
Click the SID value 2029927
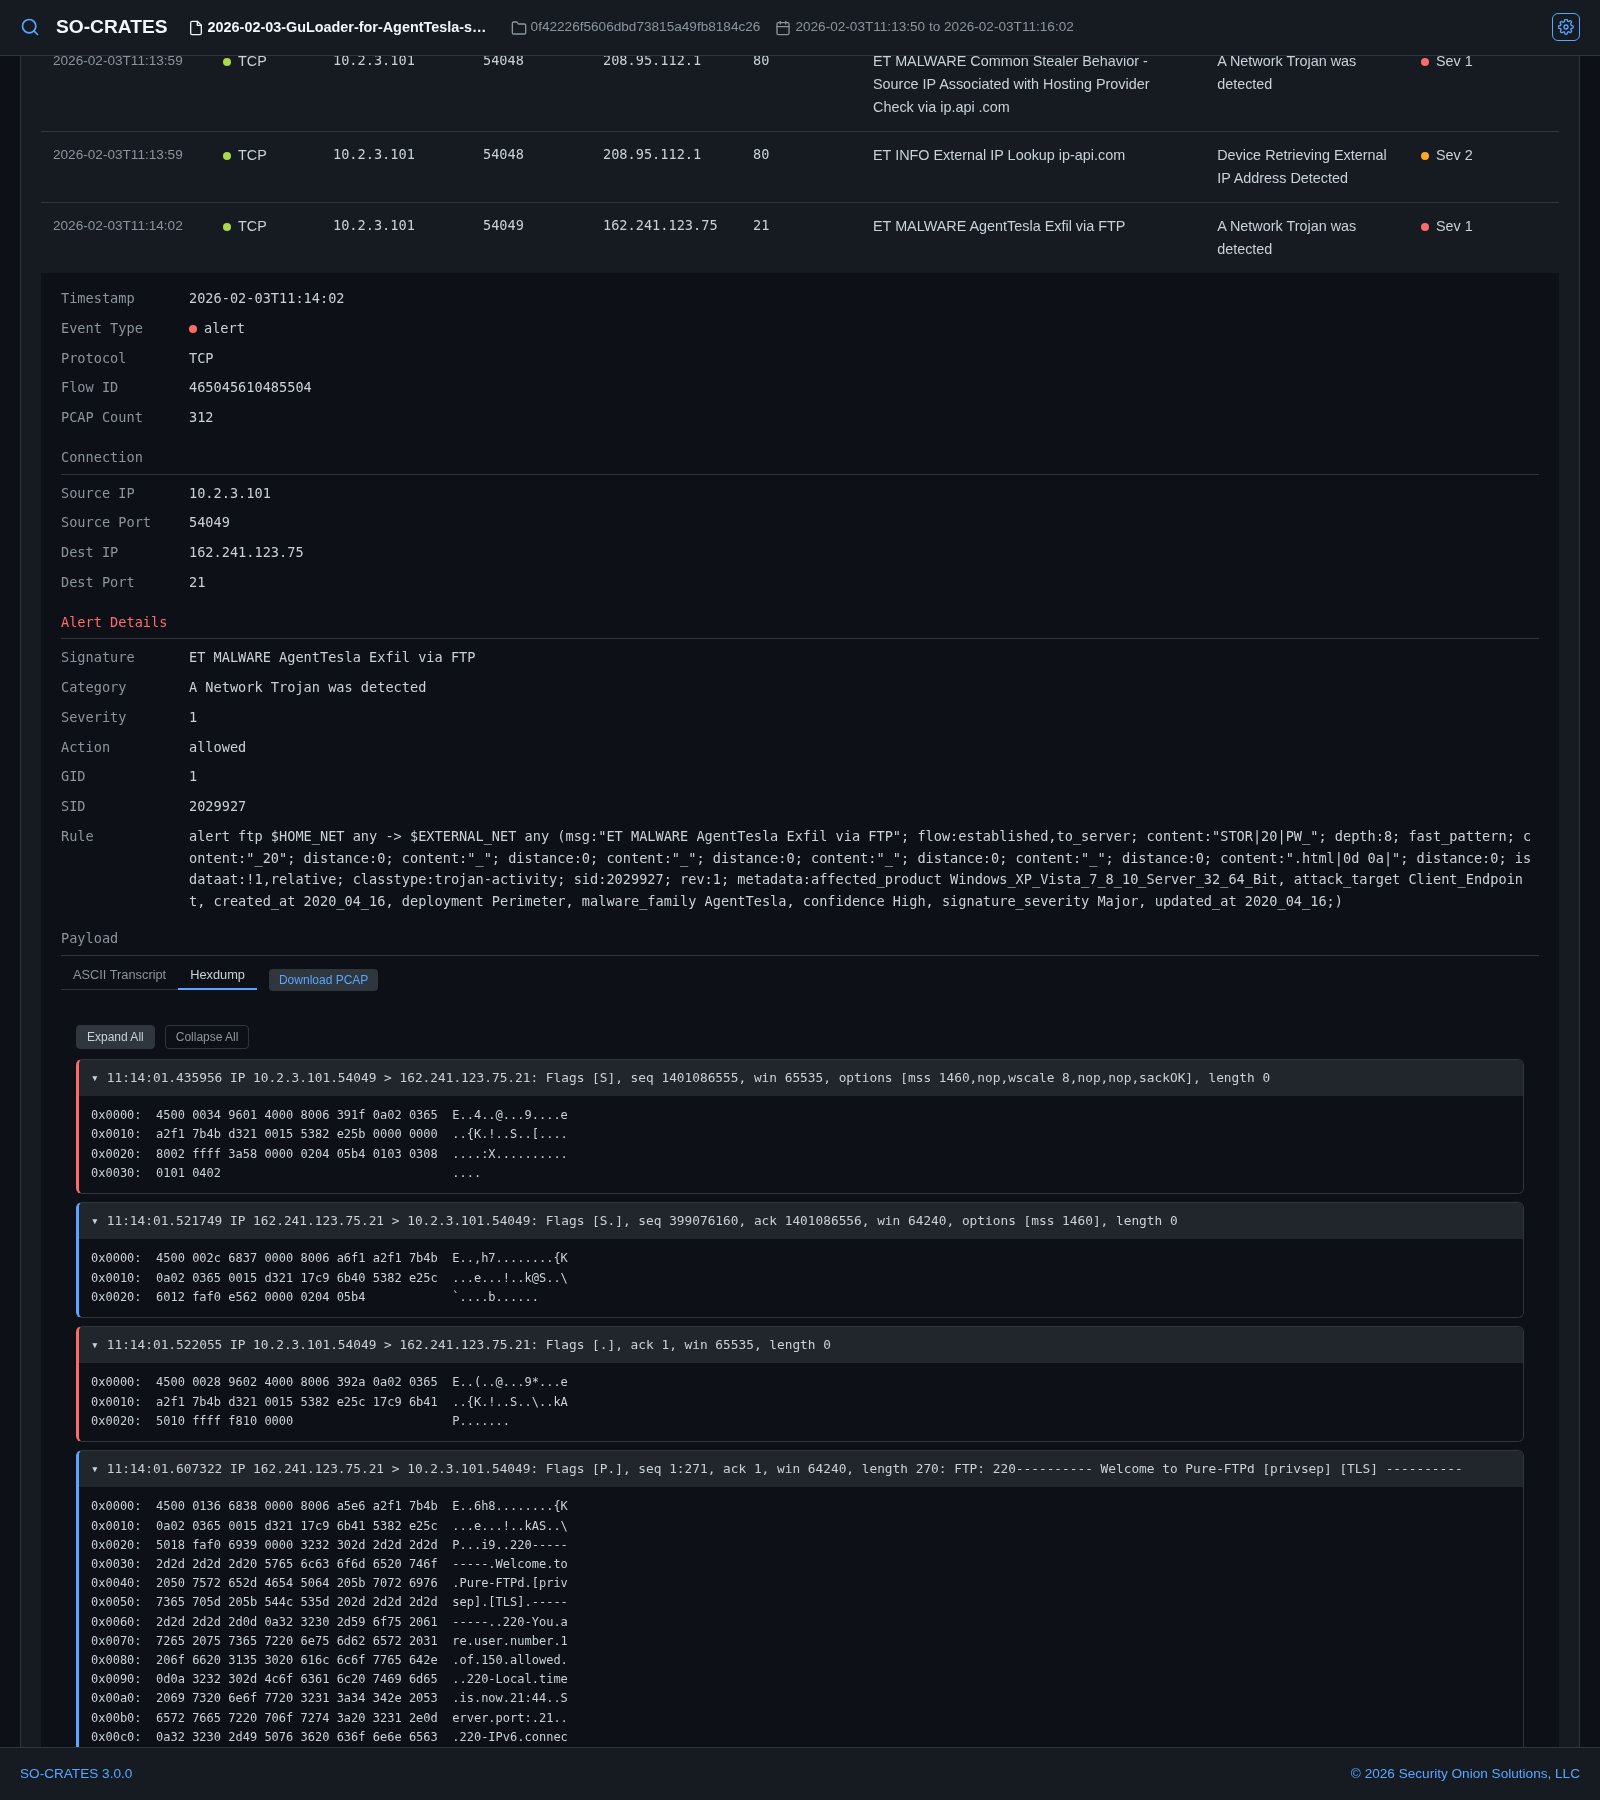point(217,806)
